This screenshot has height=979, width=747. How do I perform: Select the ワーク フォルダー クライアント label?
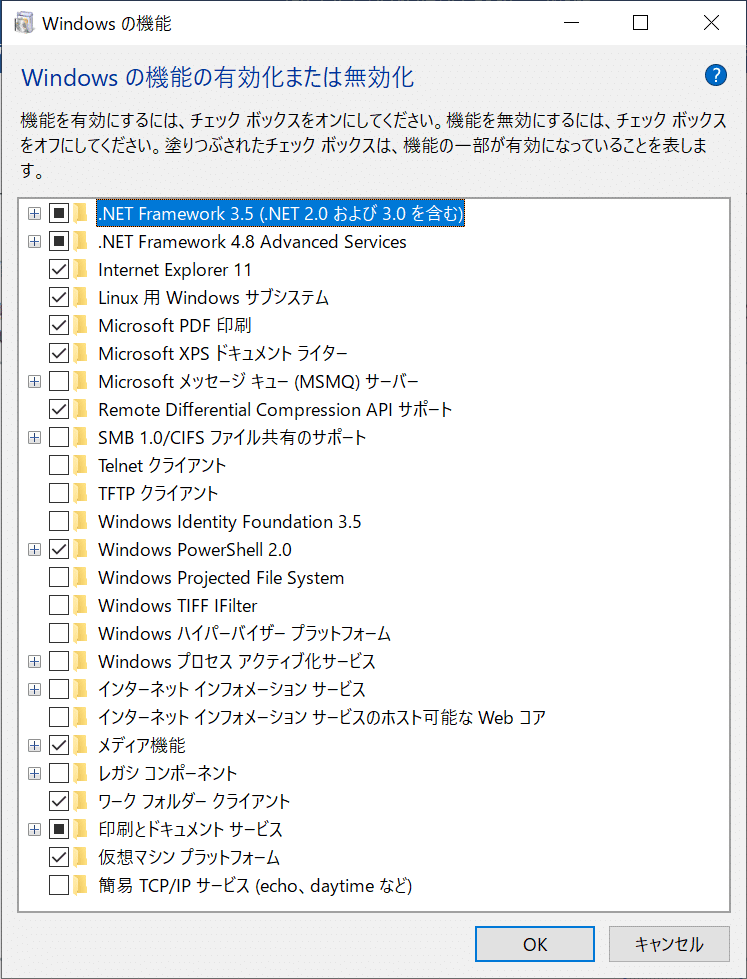194,801
